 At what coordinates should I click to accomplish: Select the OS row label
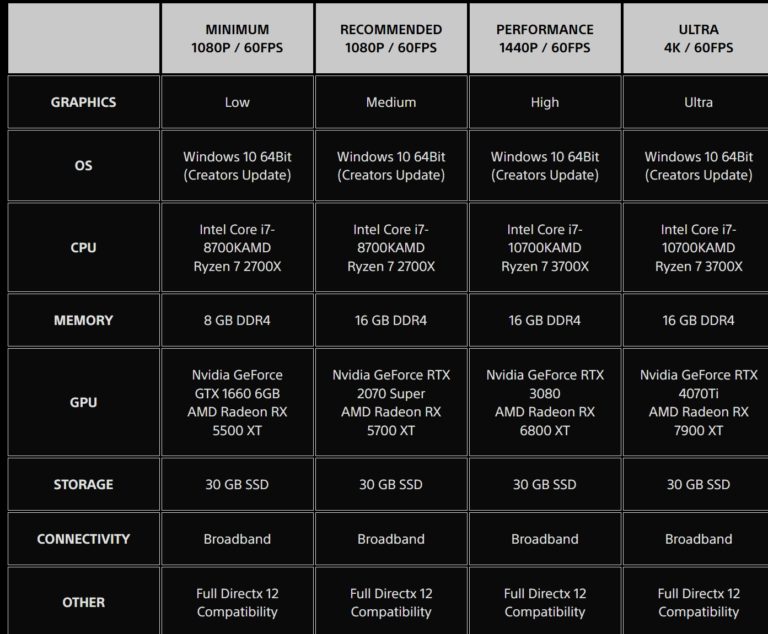coord(83,166)
